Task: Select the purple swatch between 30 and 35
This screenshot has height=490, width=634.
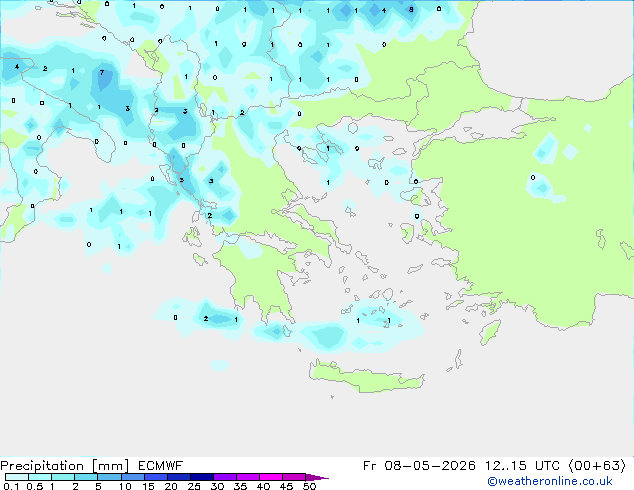Action: click(x=225, y=477)
